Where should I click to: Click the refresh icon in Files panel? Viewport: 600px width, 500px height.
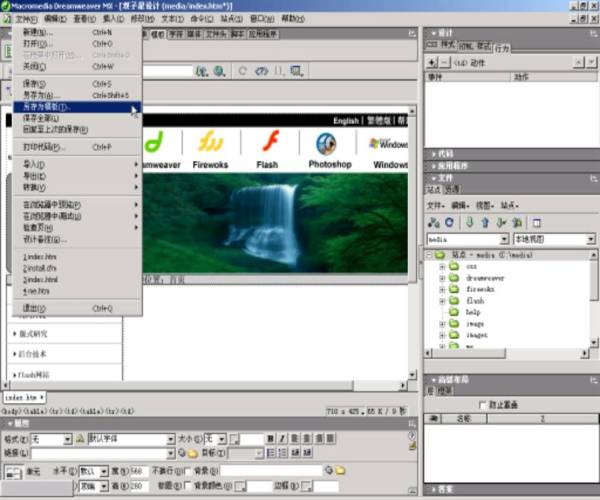[x=449, y=223]
